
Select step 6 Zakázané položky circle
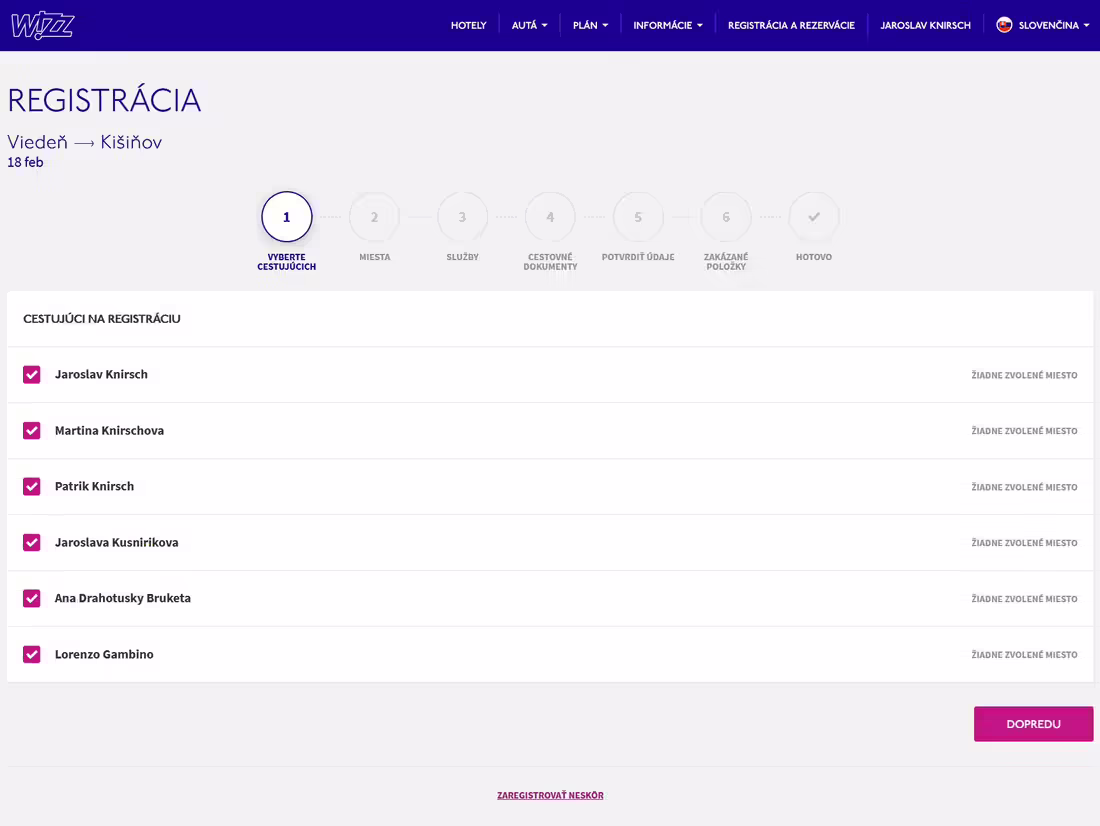tap(726, 217)
